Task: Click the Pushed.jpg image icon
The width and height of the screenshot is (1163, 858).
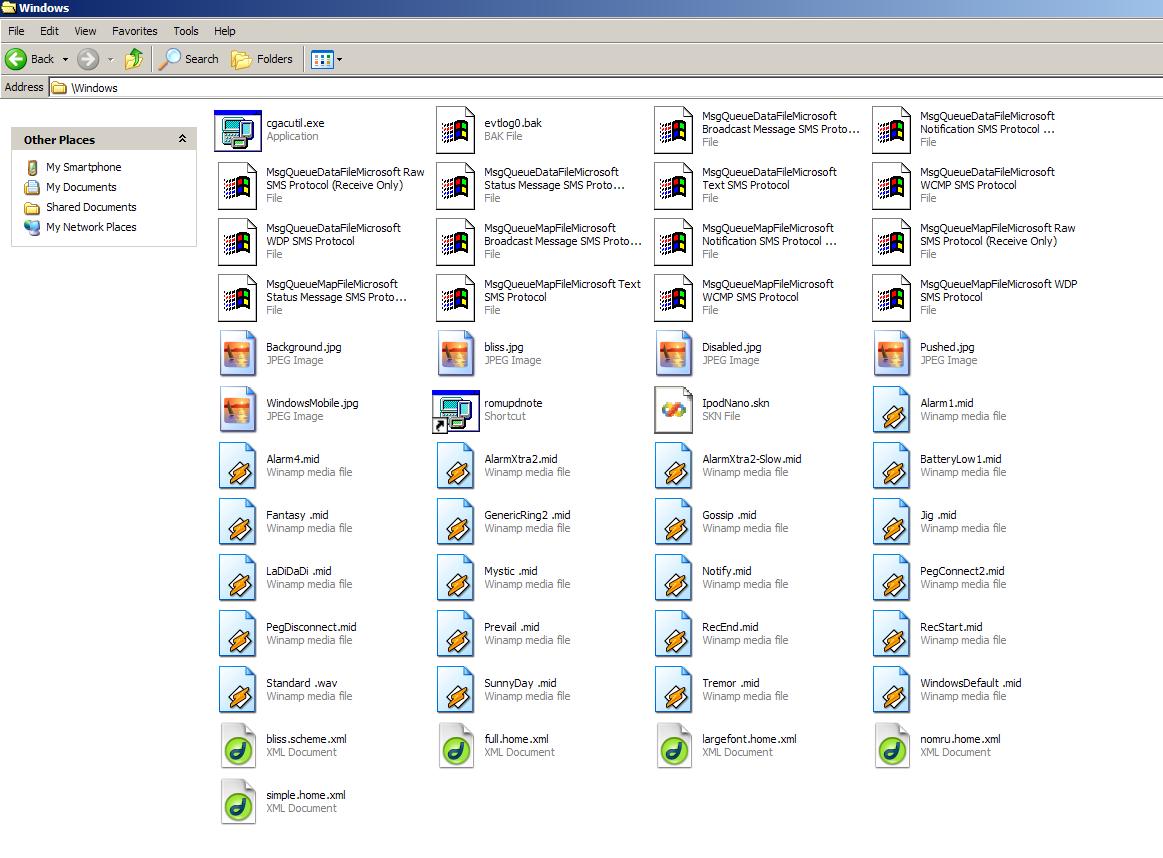Action: coord(892,354)
